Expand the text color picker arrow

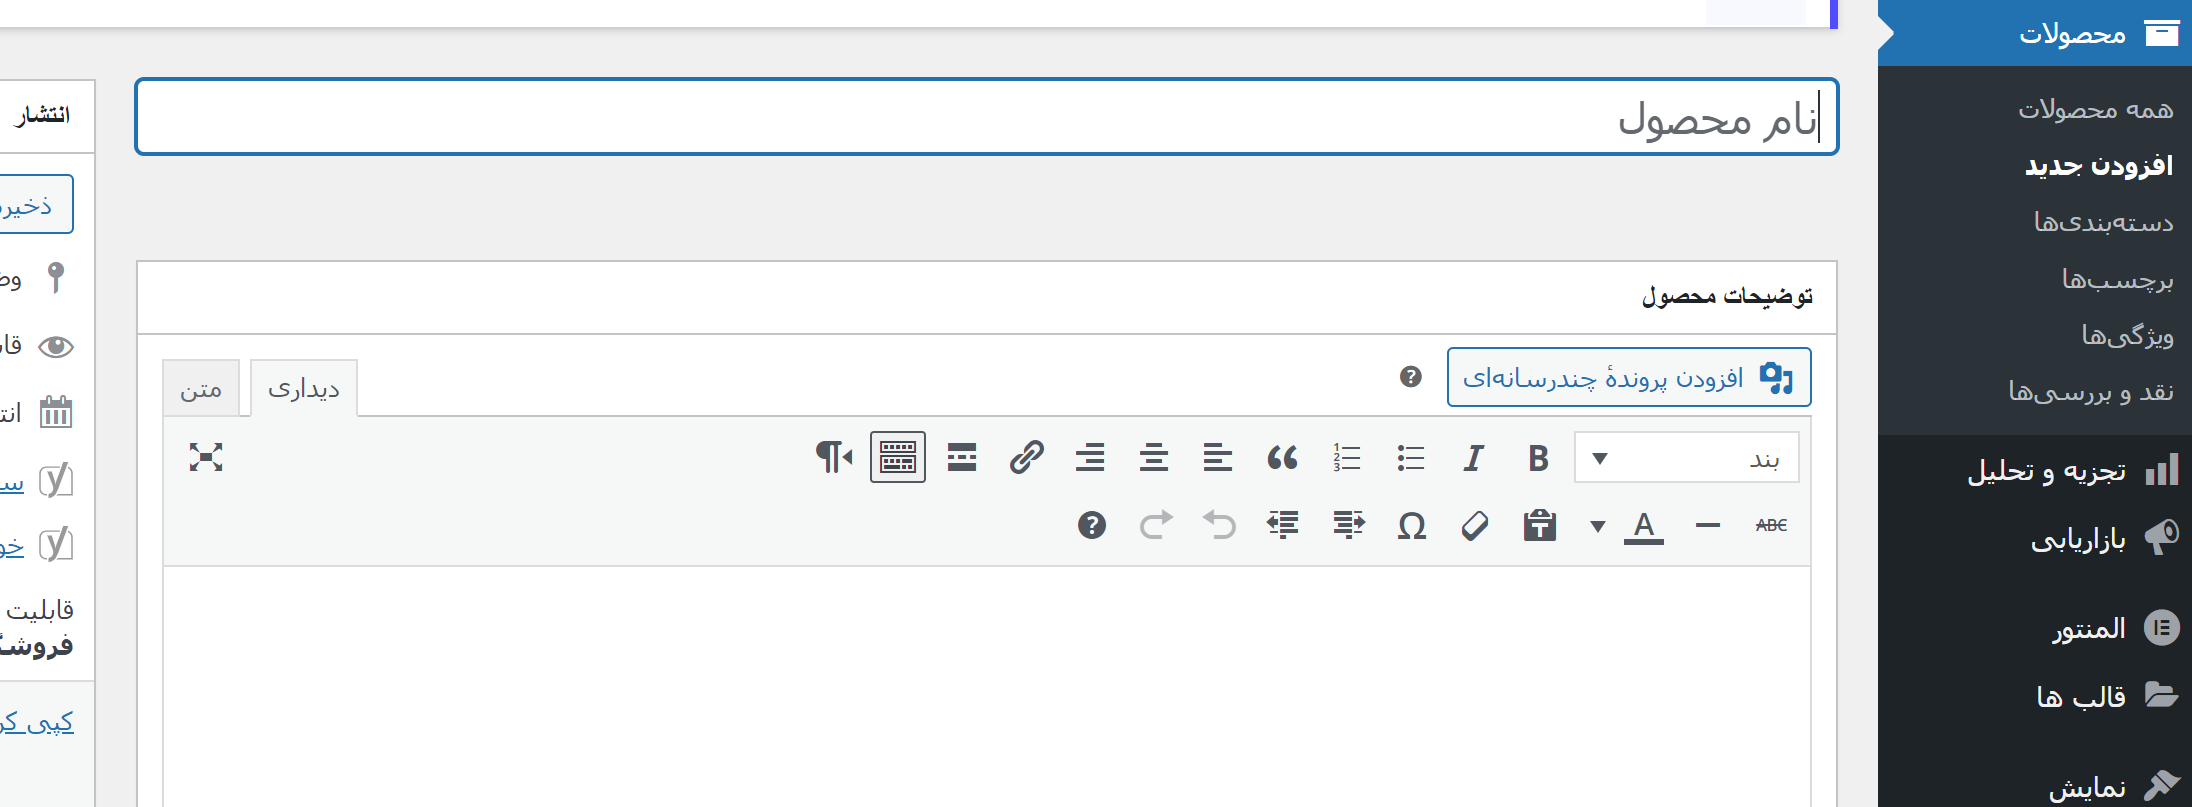1598,526
